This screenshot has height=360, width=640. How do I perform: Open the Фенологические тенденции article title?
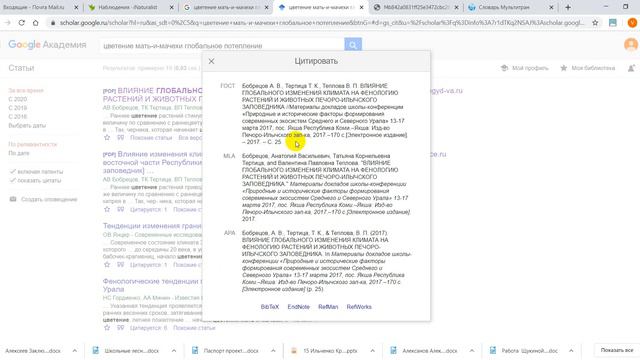152,285
